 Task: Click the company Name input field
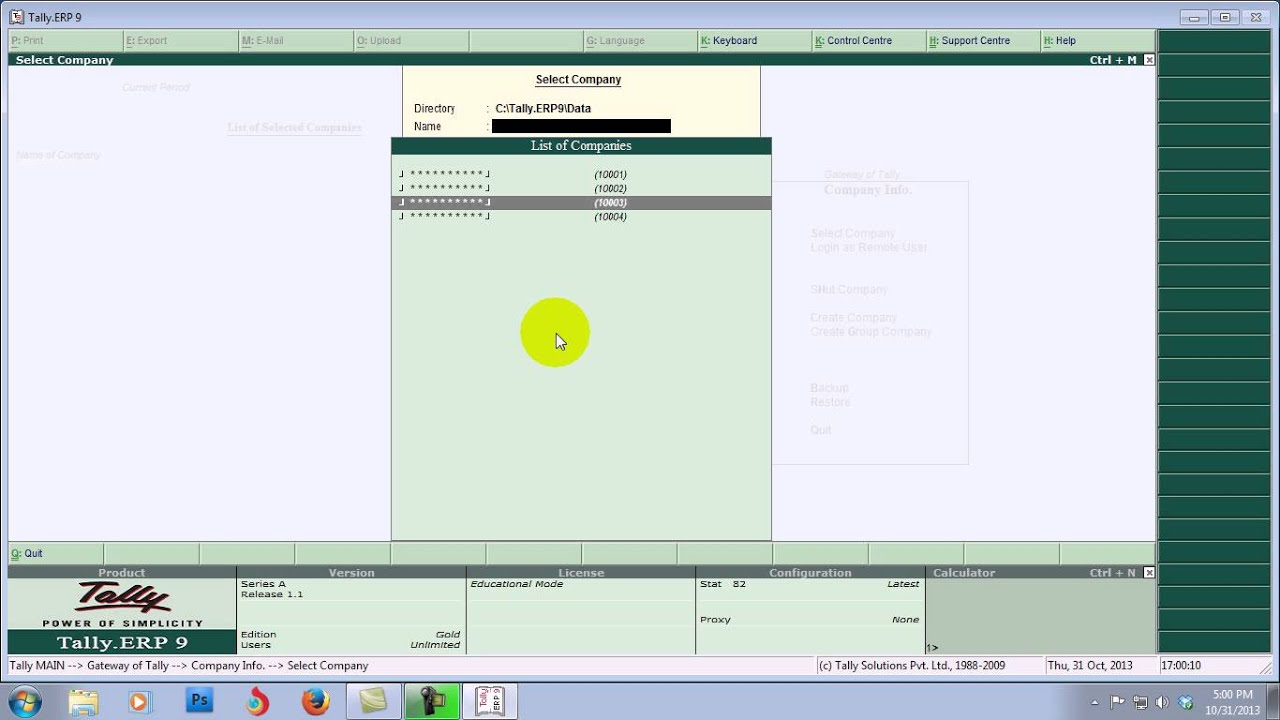coord(581,126)
